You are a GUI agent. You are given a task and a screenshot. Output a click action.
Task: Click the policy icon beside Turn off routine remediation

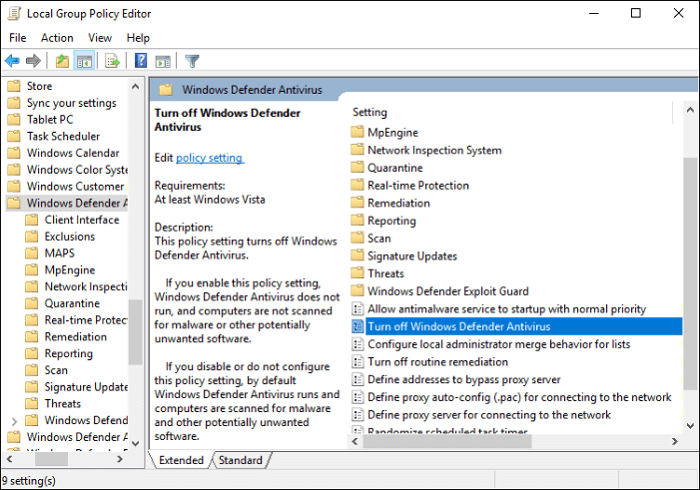pos(360,362)
